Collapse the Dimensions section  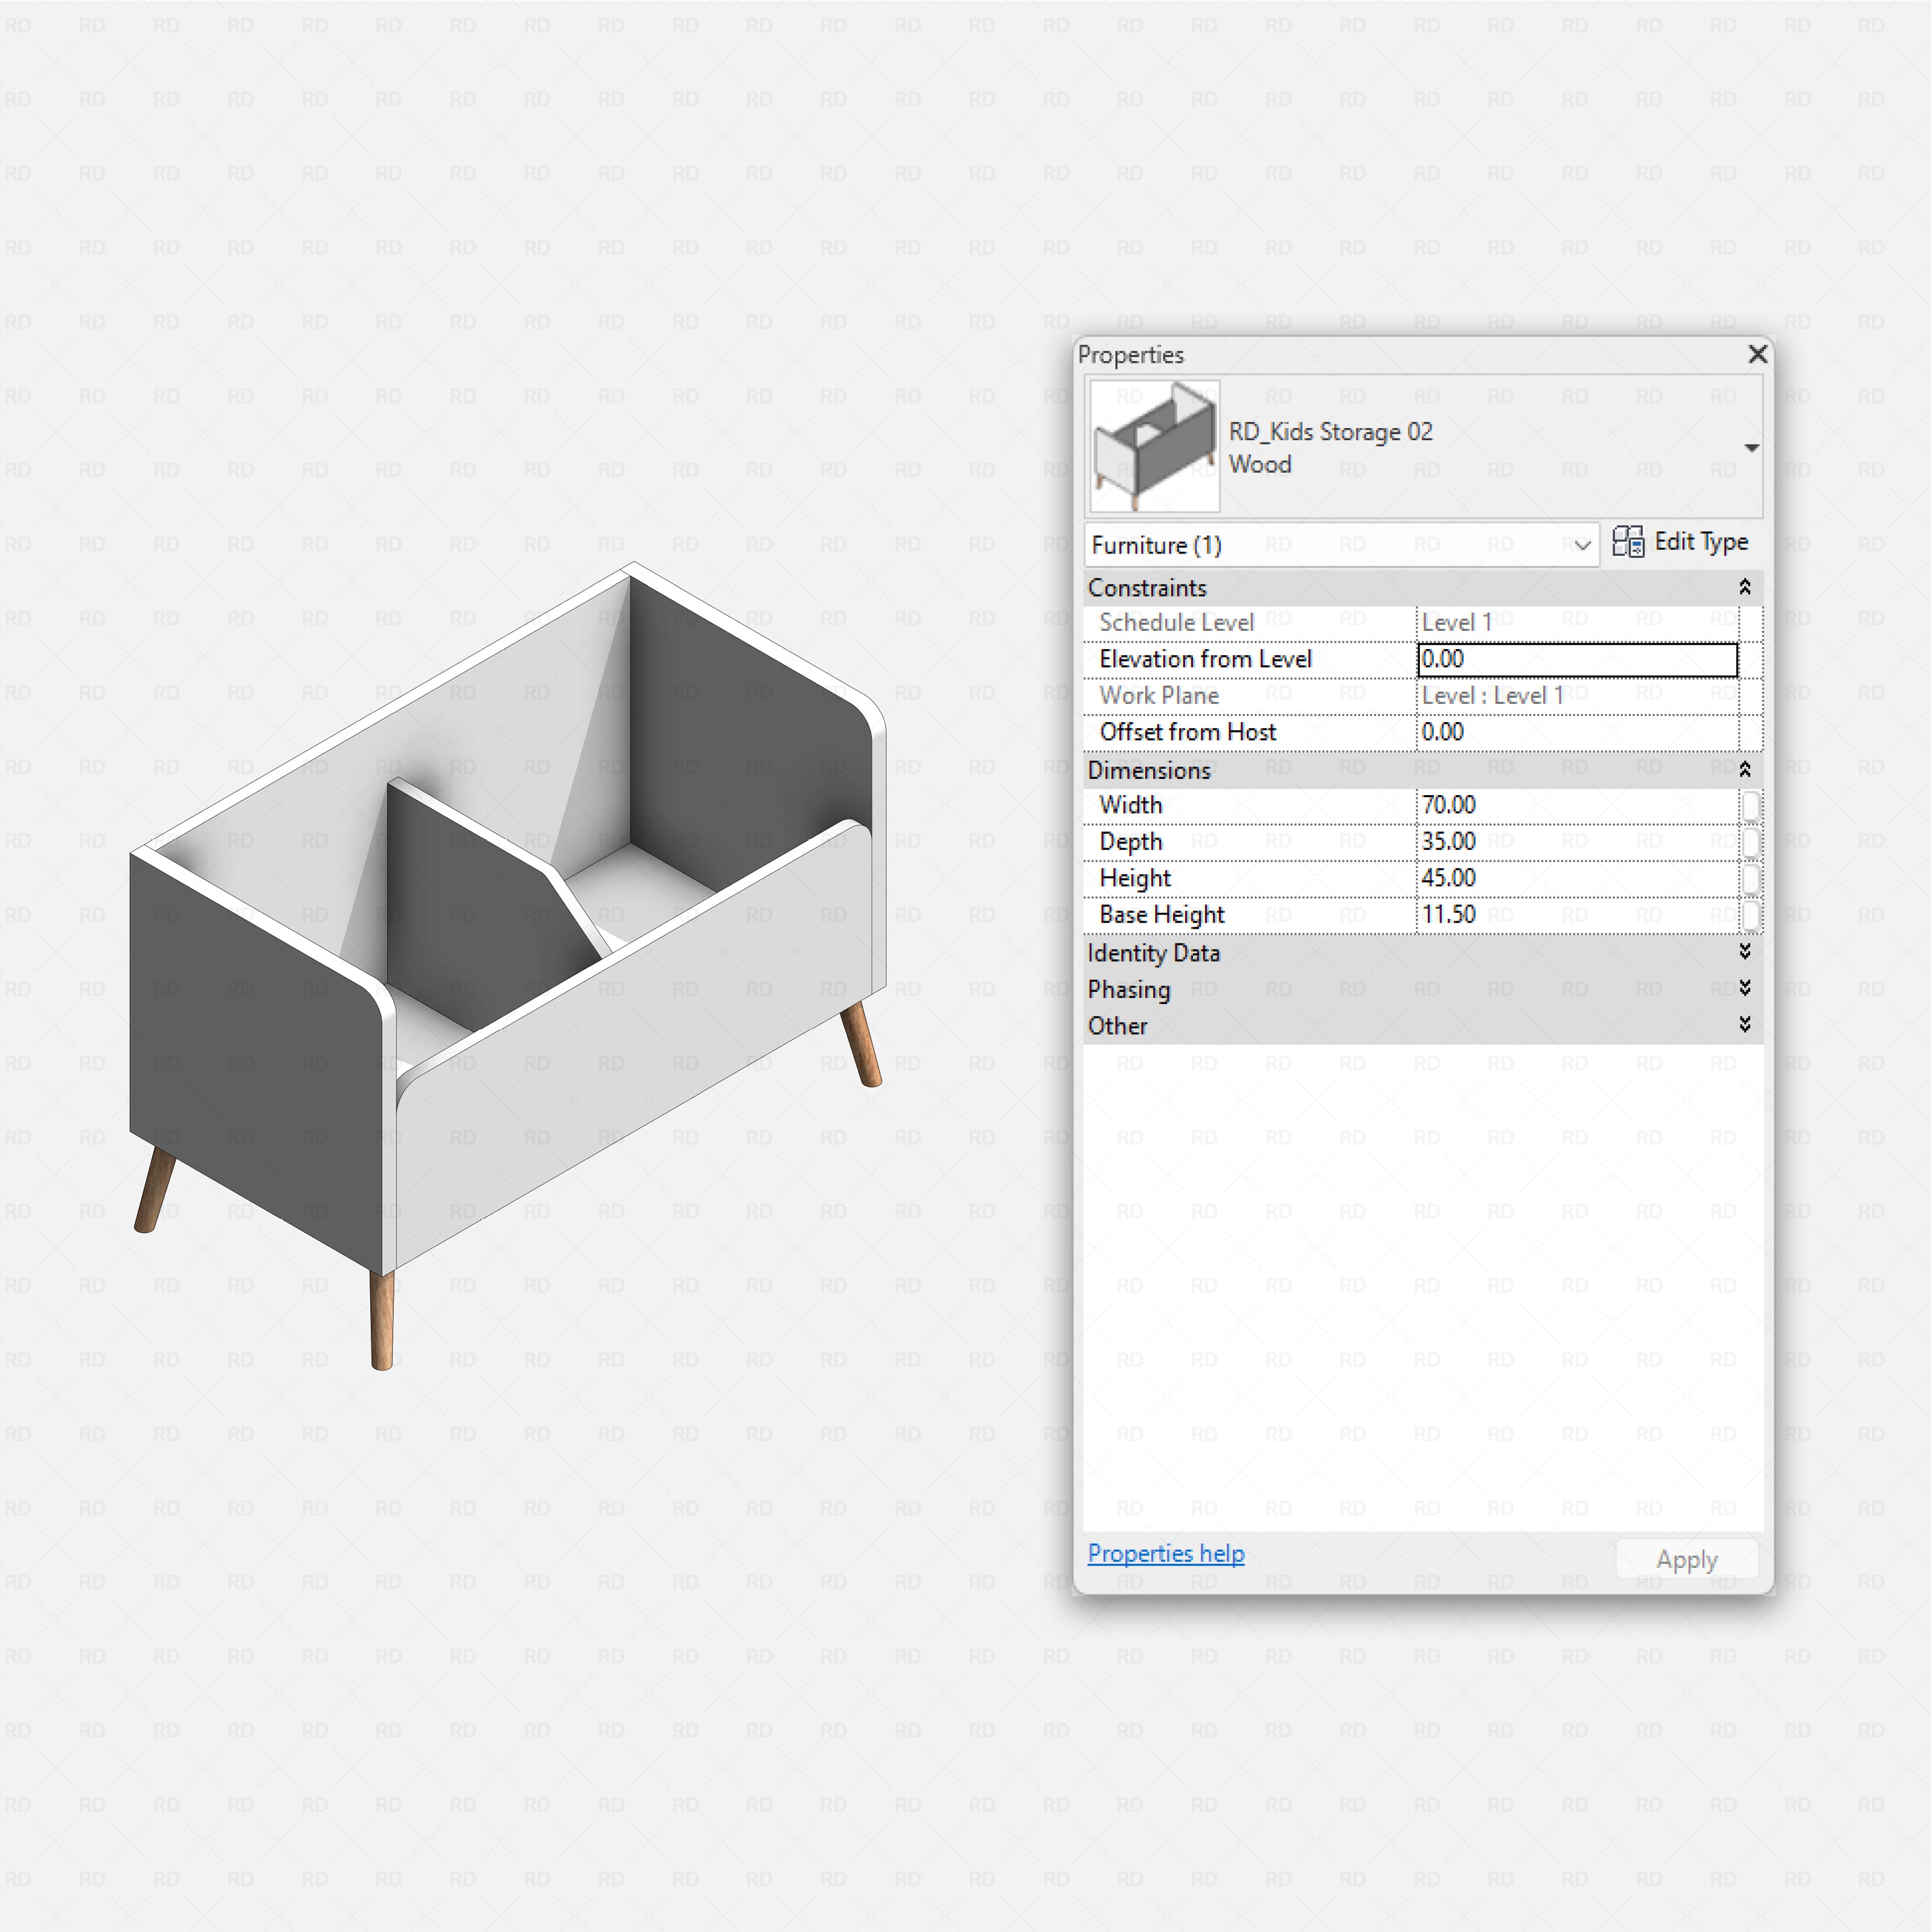(1745, 769)
